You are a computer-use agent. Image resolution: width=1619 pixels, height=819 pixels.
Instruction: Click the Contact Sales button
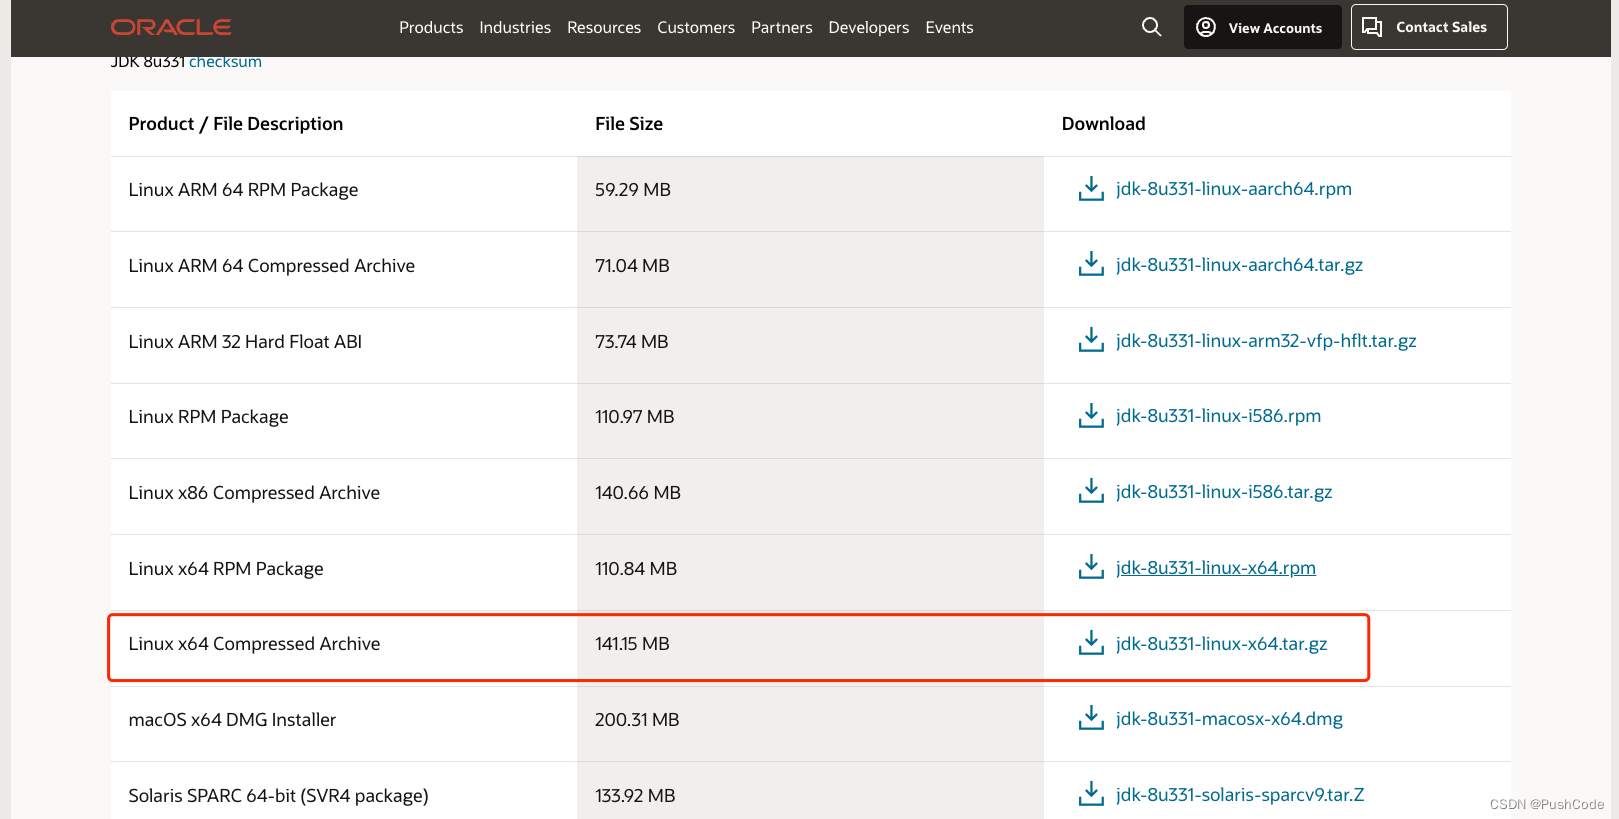tap(1429, 27)
